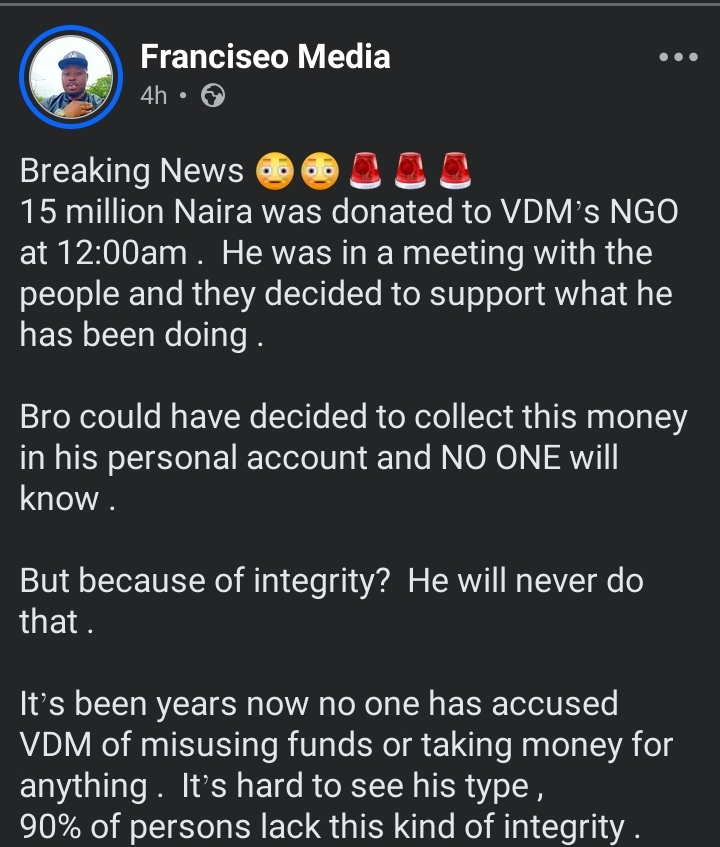Image resolution: width=720 pixels, height=847 pixels.
Task: Open the Franciseo Media page name
Action: (265, 56)
